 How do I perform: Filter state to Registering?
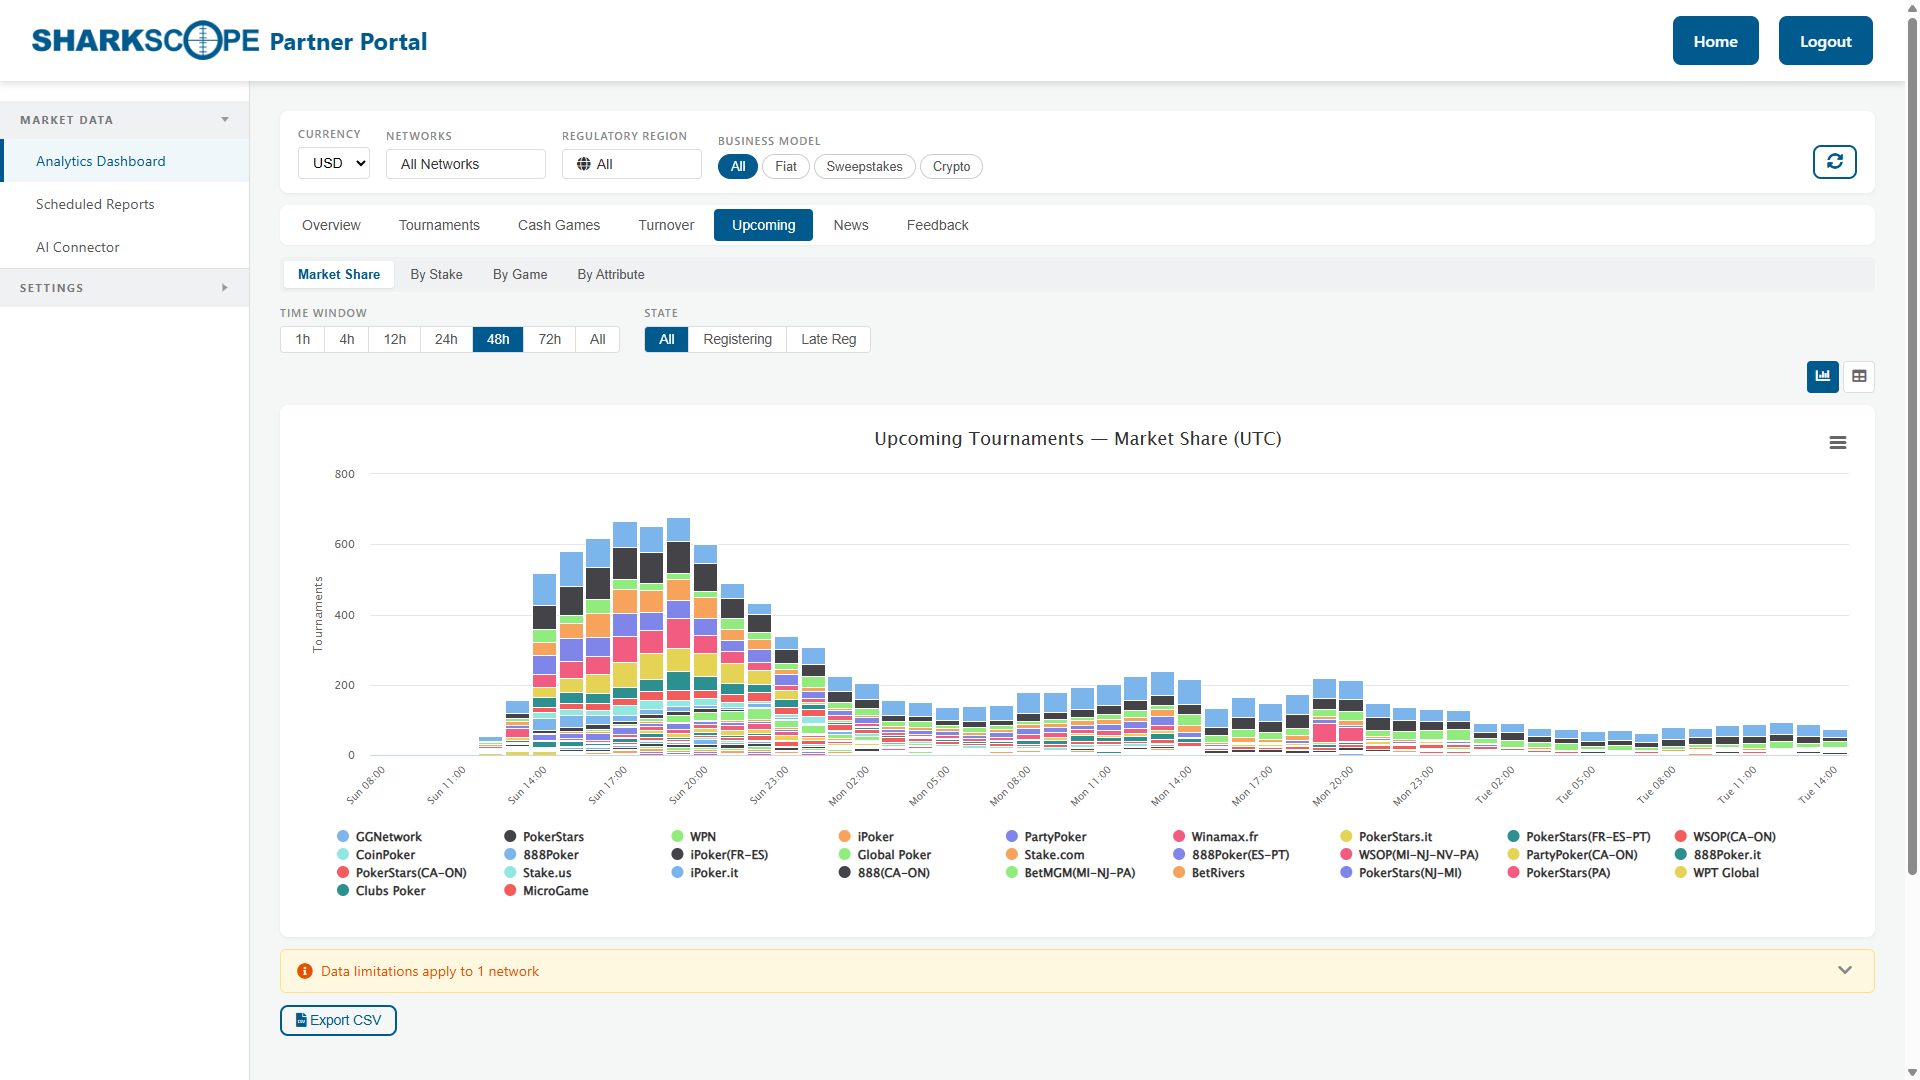point(737,339)
